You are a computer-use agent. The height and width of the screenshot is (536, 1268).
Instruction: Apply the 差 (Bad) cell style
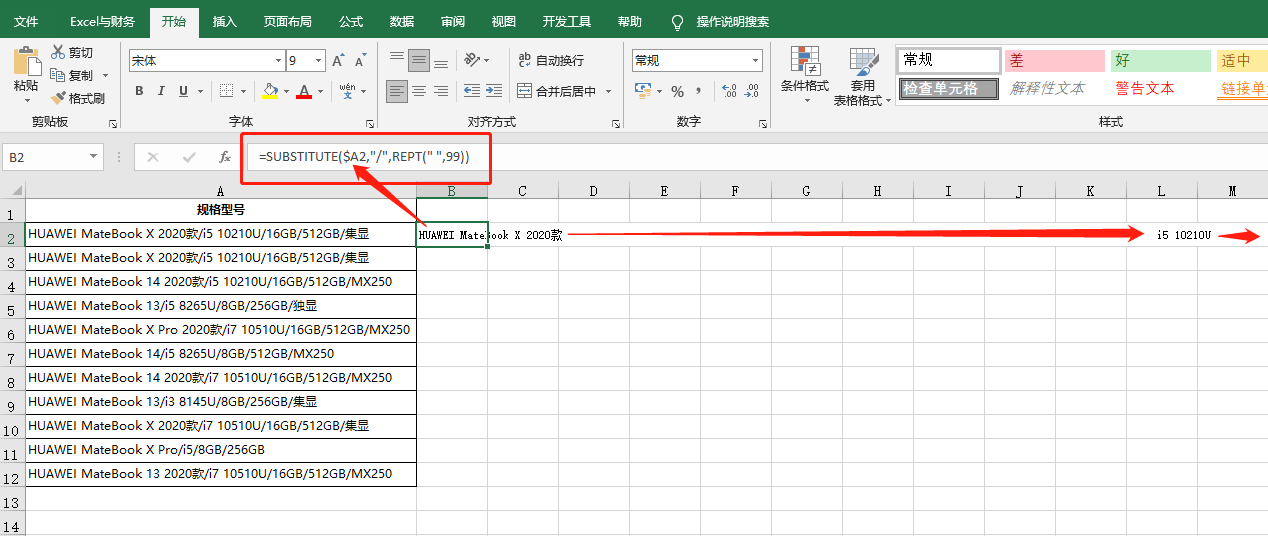tap(1055, 61)
